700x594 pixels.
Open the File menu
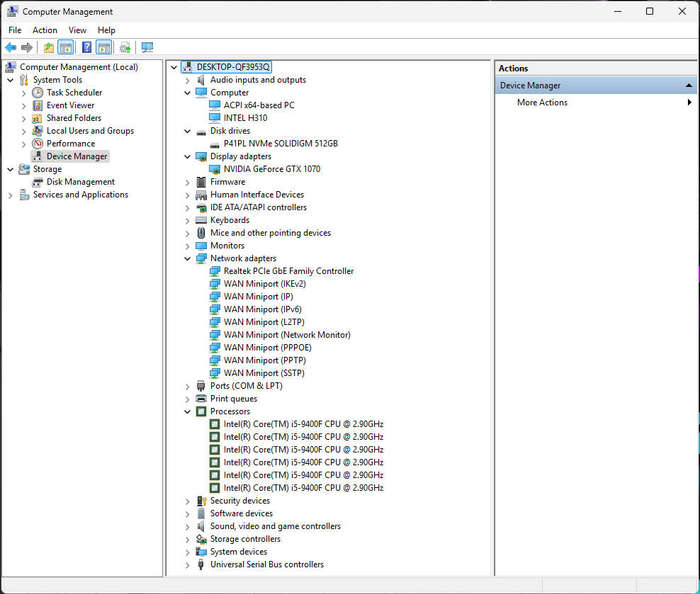click(x=15, y=30)
